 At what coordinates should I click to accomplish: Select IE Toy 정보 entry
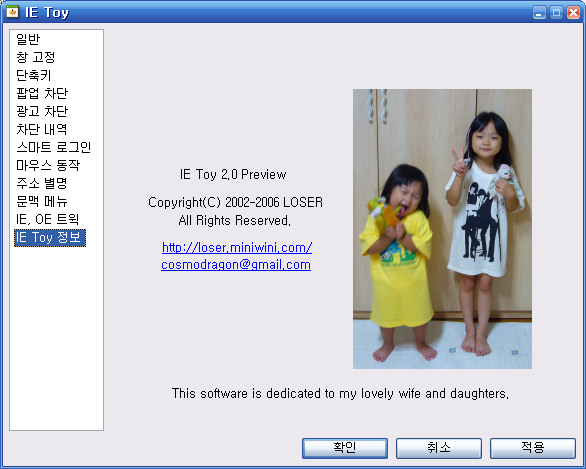point(50,238)
